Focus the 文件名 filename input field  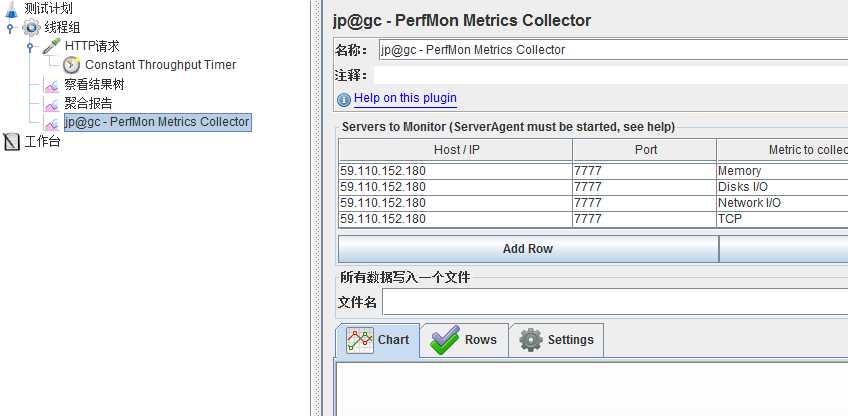point(615,301)
